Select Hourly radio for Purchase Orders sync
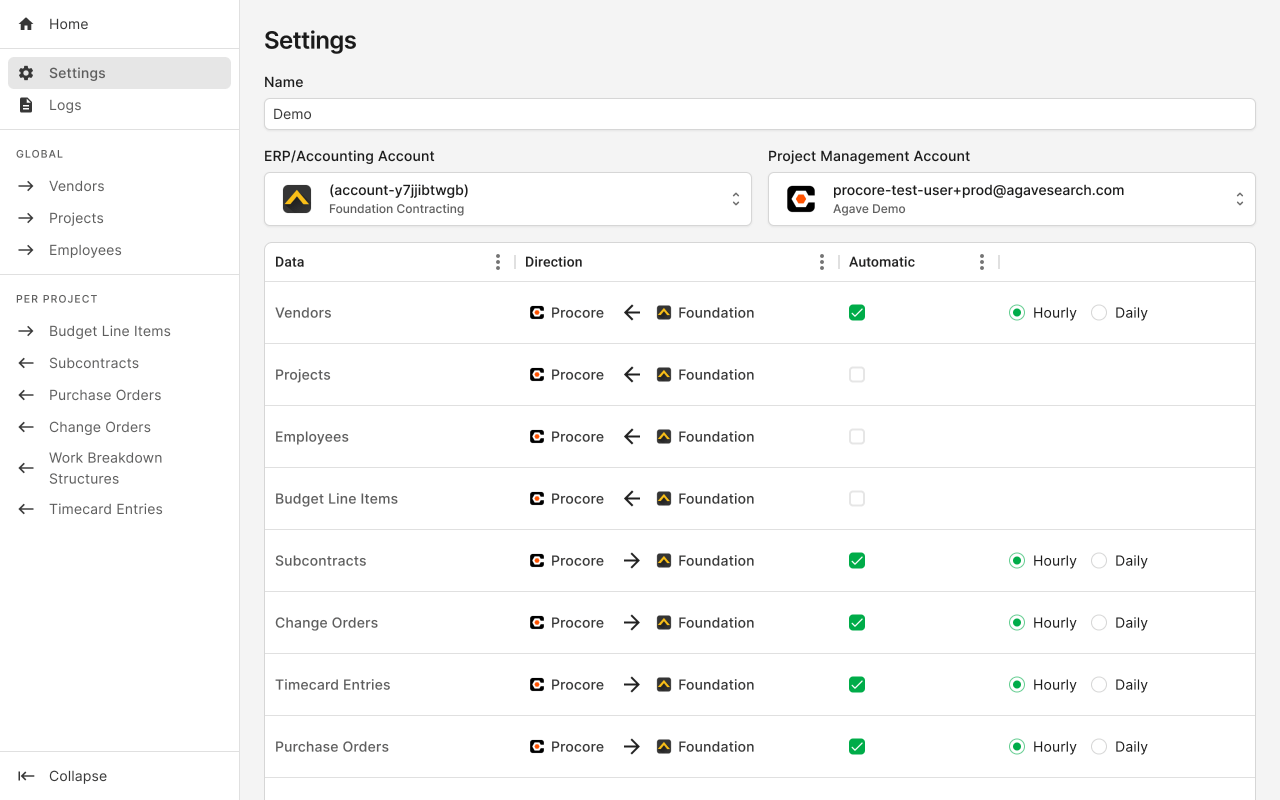This screenshot has width=1280, height=800. (1017, 747)
